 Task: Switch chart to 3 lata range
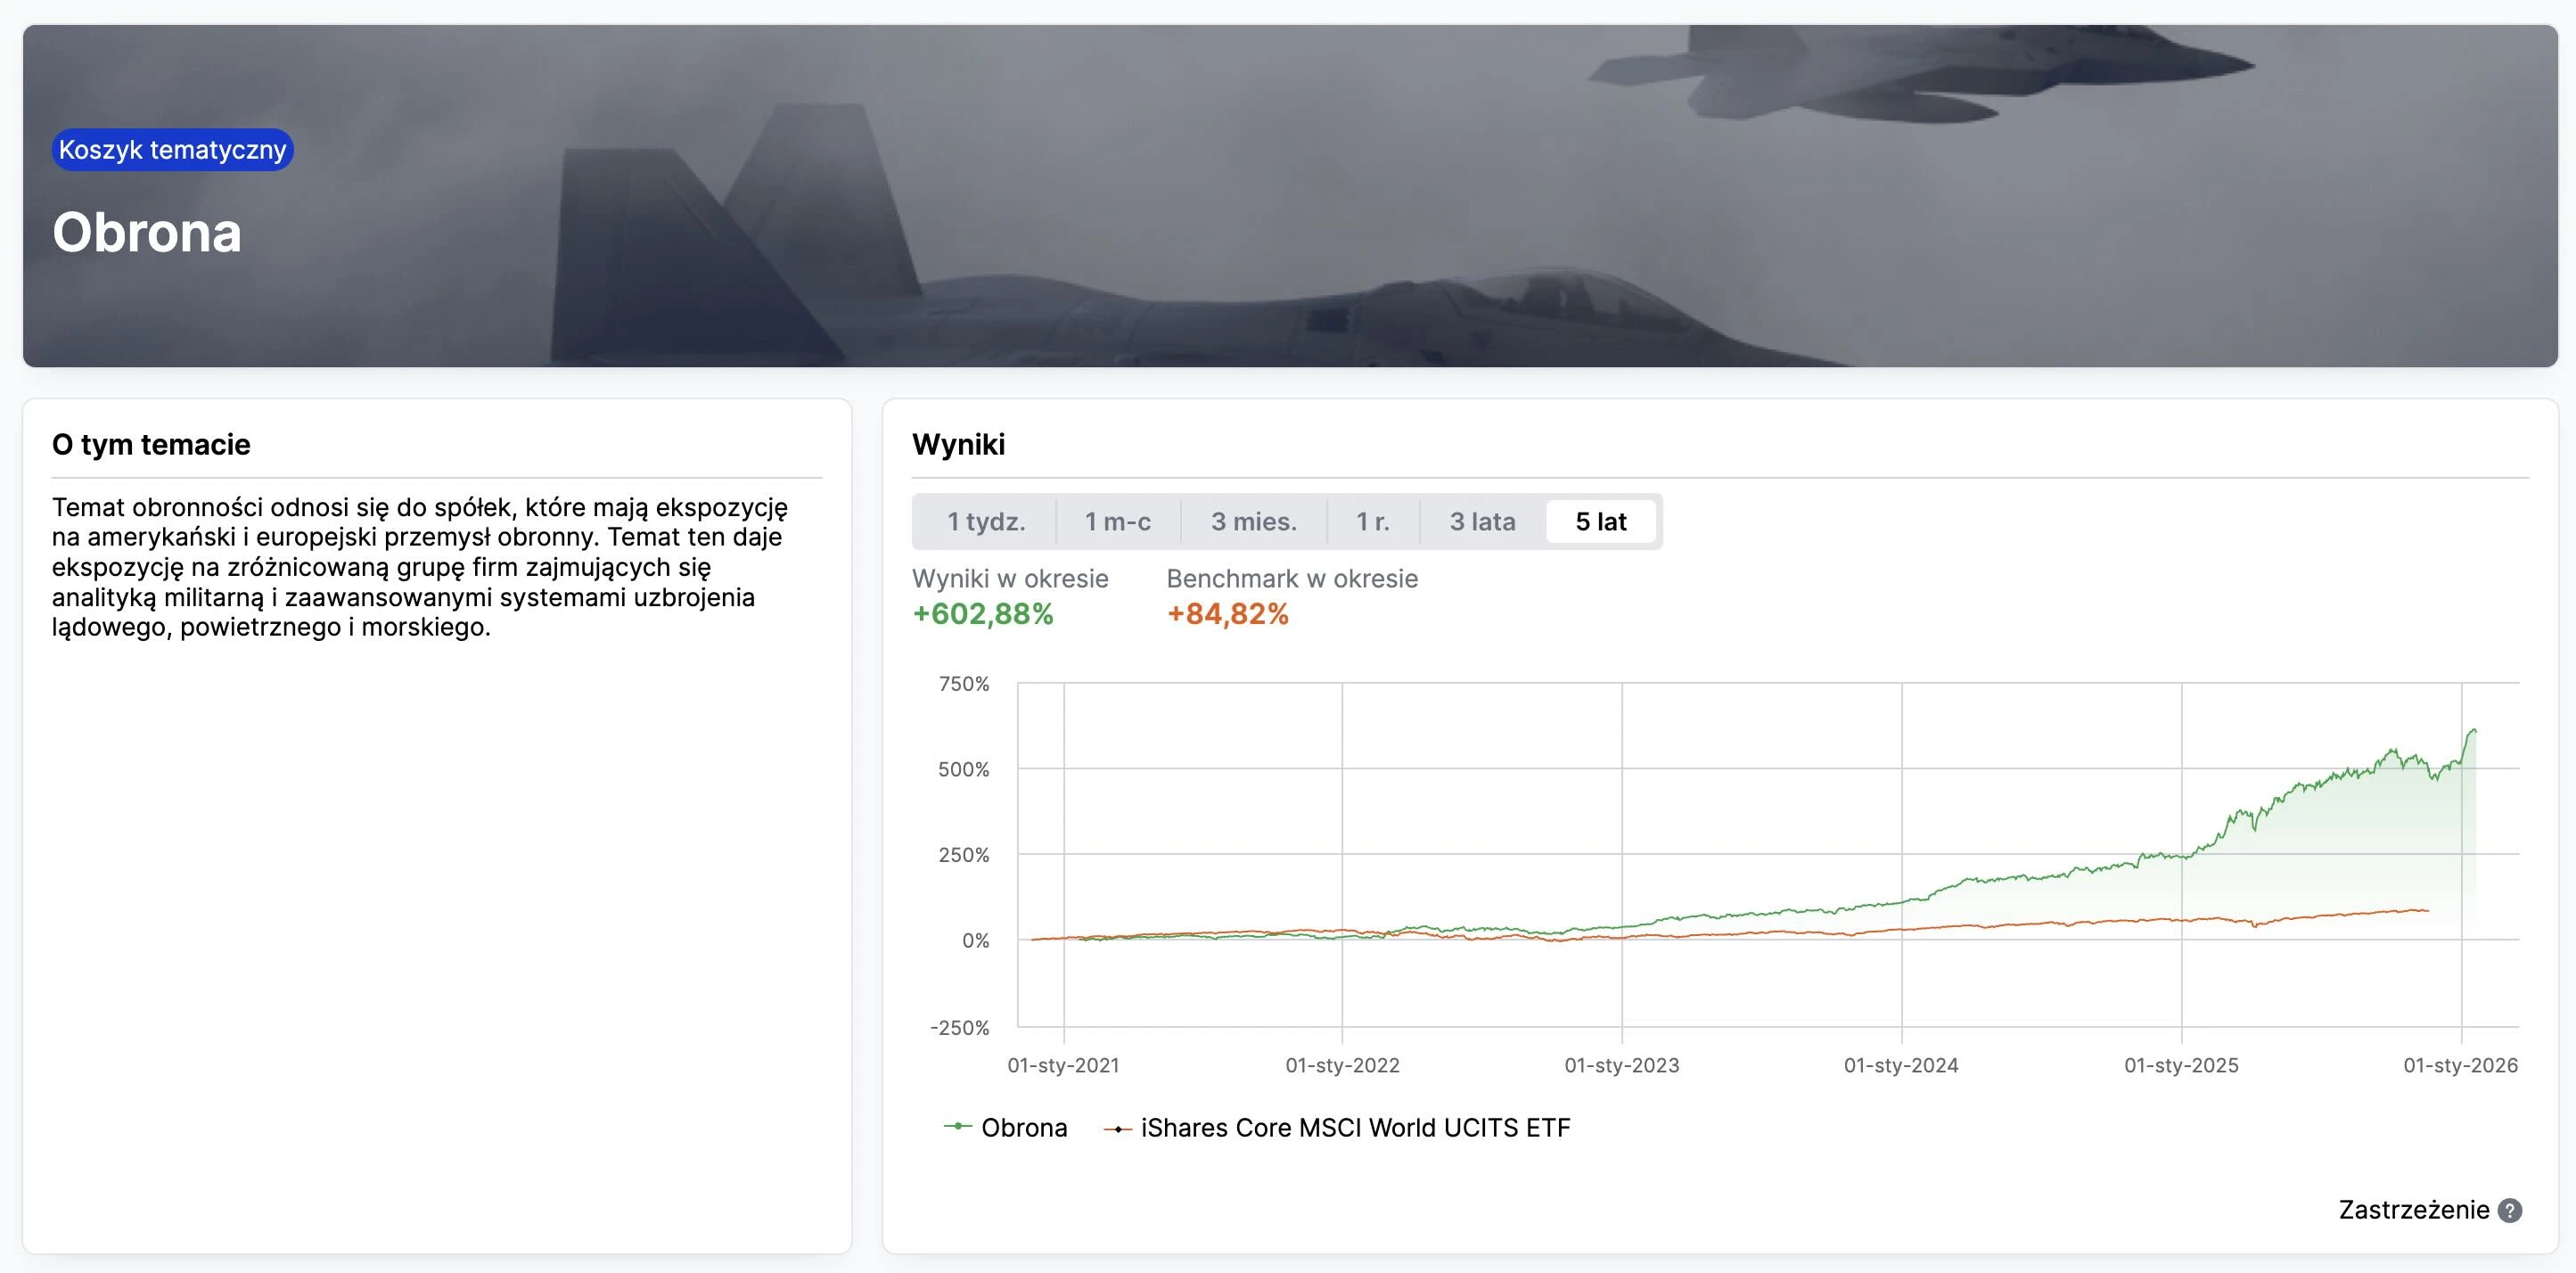point(1482,521)
